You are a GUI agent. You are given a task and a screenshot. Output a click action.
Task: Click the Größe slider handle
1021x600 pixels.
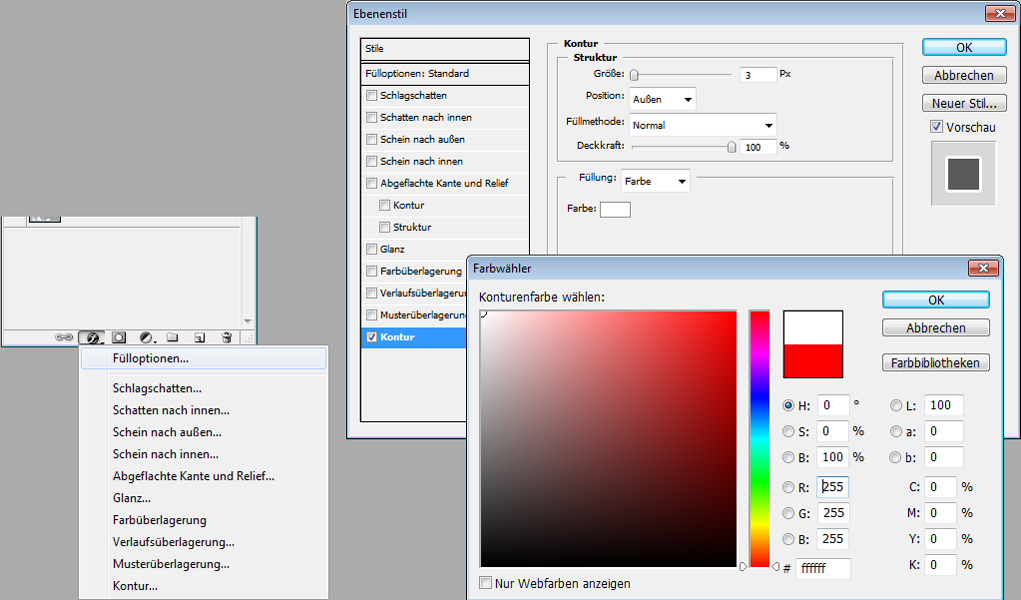pyautogui.click(x=634, y=75)
